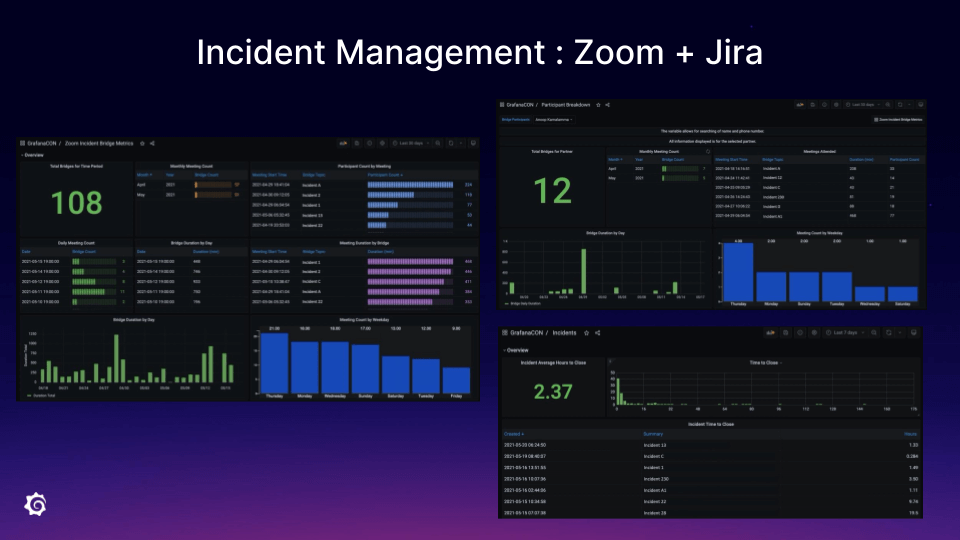
Task: Select Incident C row in Incident Time to Close
Action: (x=710, y=456)
